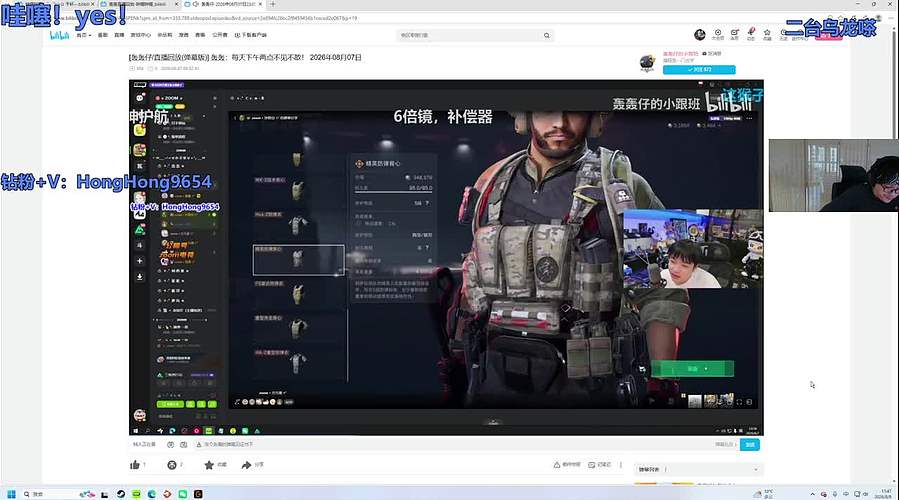Open a new browser tab with plus button
The width and height of the screenshot is (899, 500).
pos(272,4)
